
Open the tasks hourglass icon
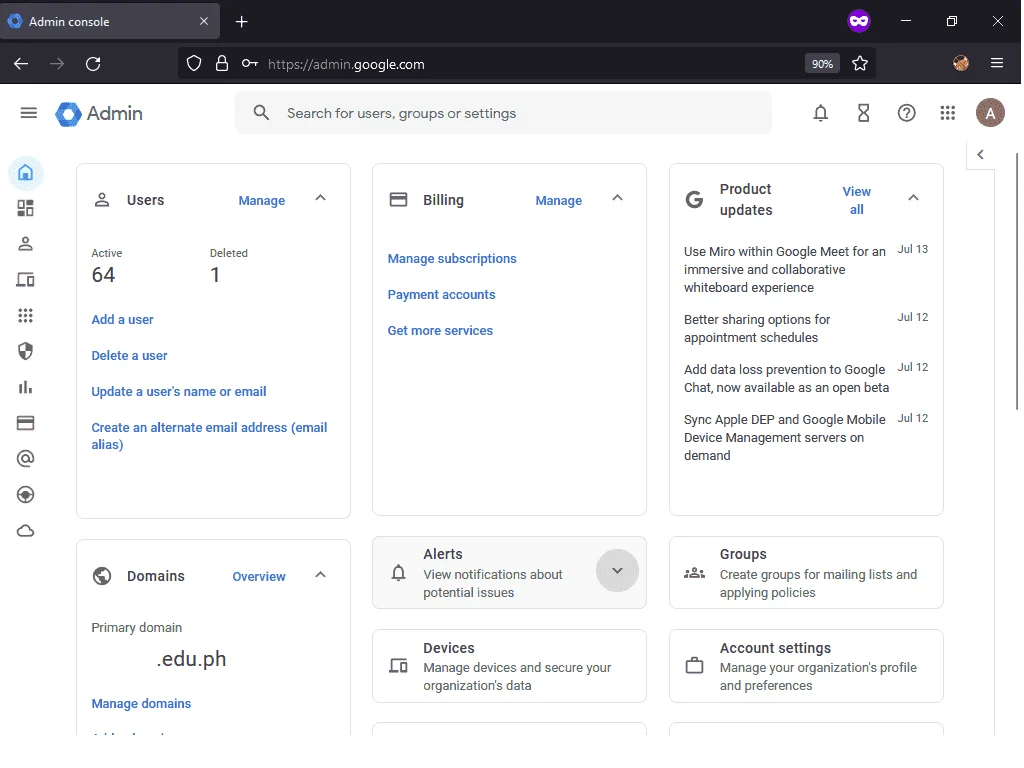[x=863, y=113]
